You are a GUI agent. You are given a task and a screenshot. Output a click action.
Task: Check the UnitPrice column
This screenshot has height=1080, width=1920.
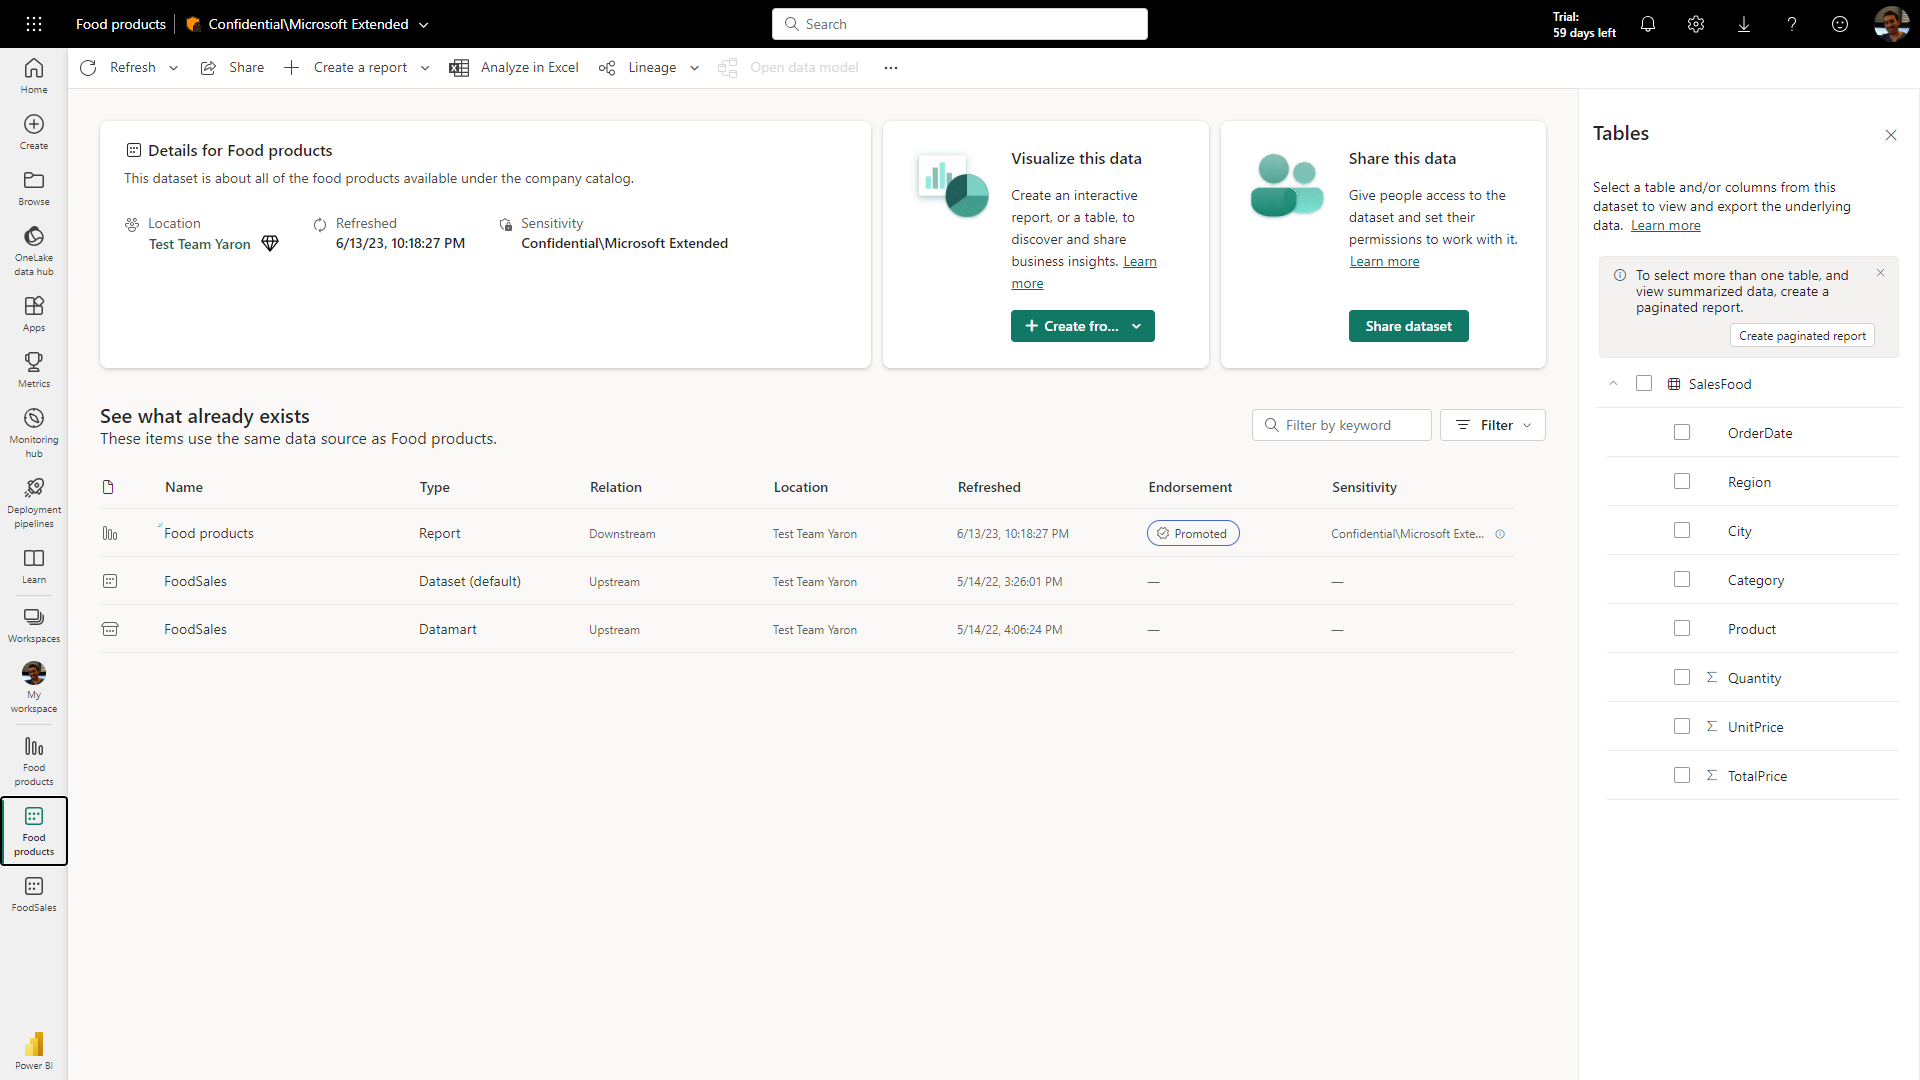pos(1682,726)
